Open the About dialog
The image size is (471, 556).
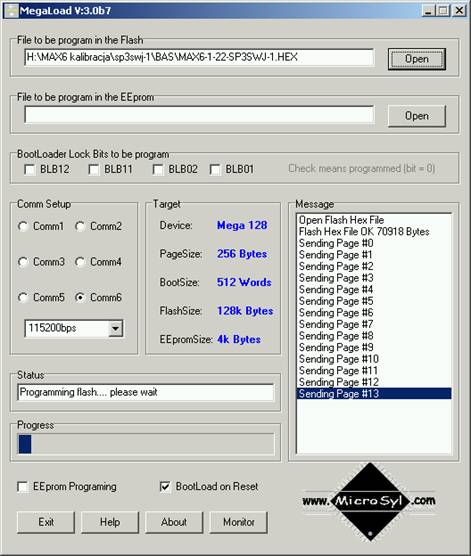(x=174, y=522)
